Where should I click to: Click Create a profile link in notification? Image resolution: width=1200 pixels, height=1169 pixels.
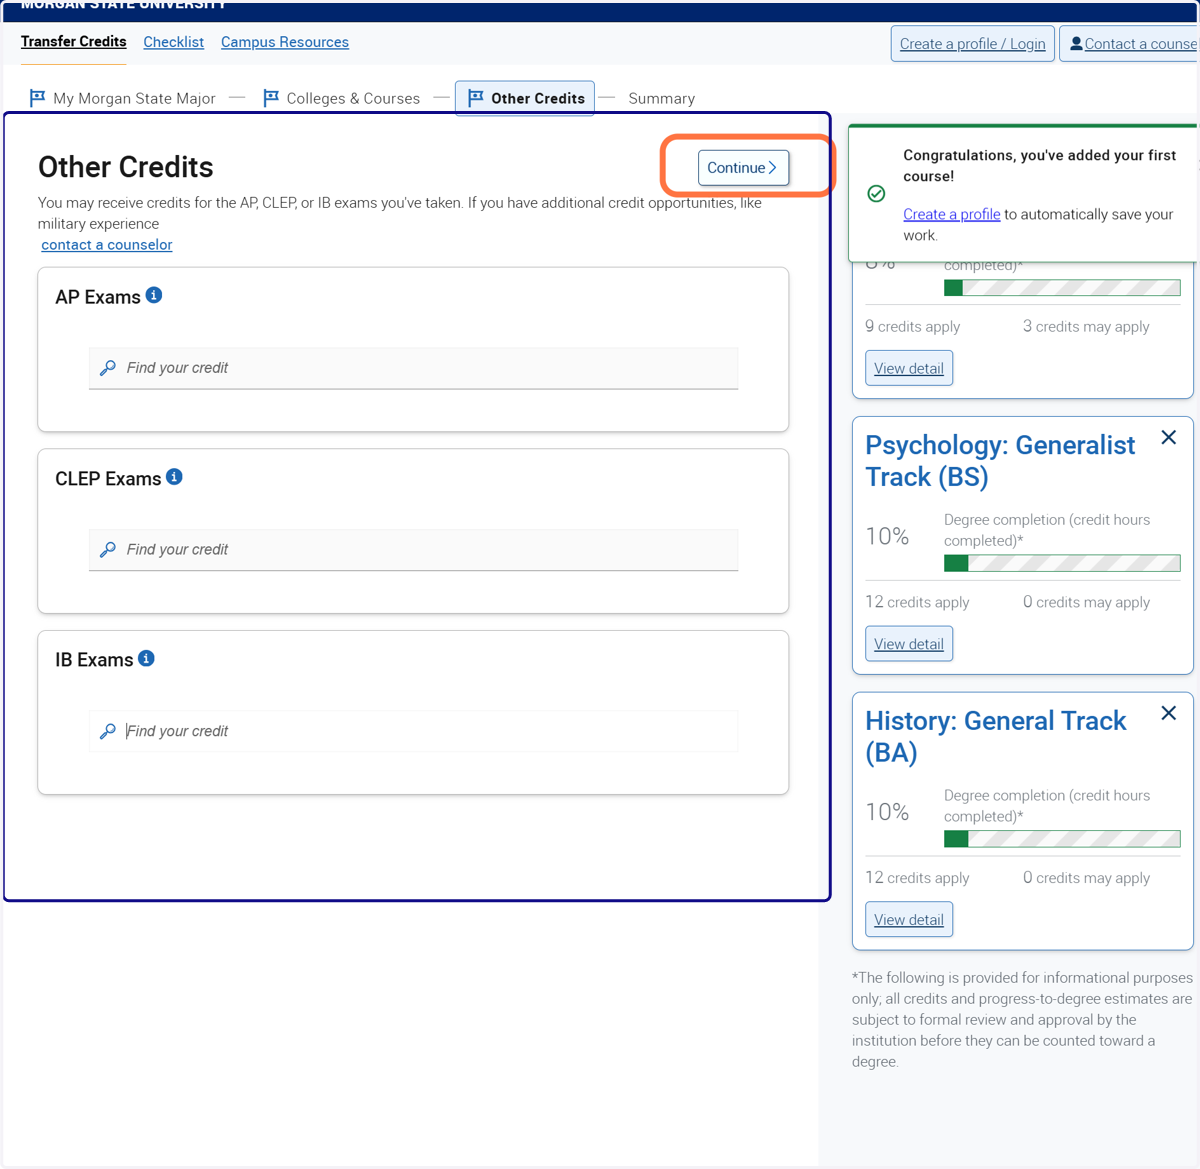click(952, 214)
